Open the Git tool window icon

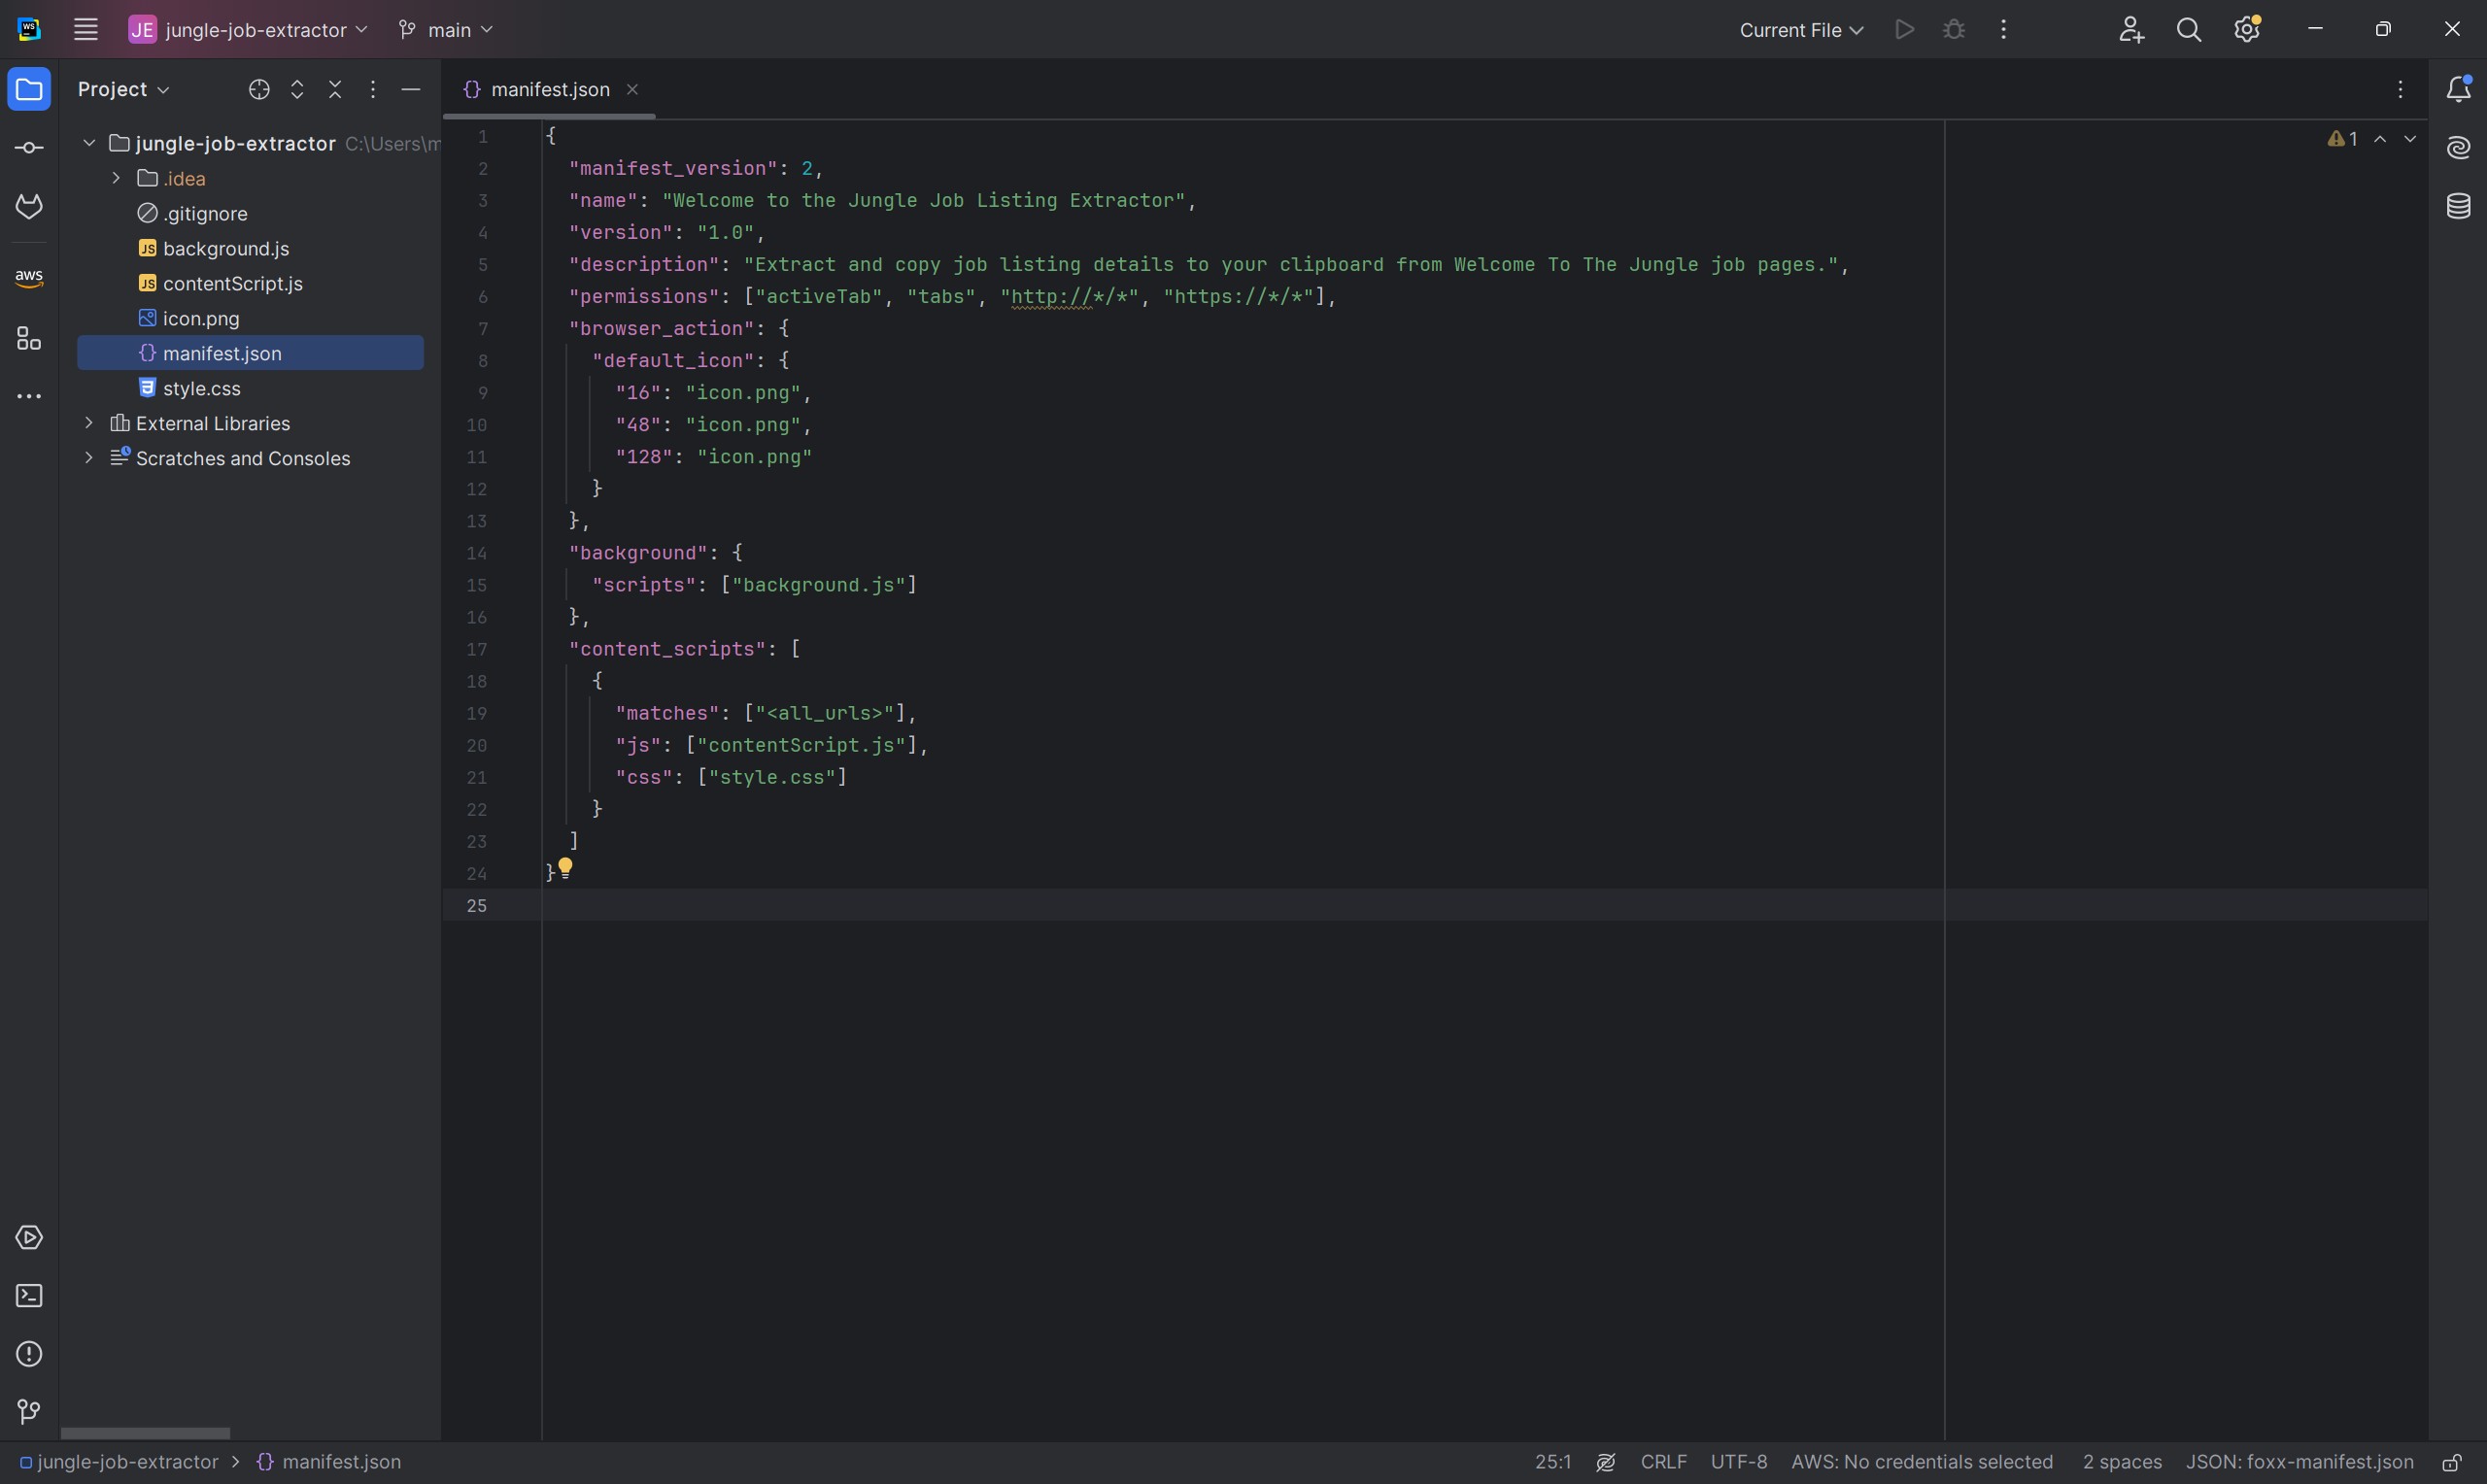(x=29, y=1411)
